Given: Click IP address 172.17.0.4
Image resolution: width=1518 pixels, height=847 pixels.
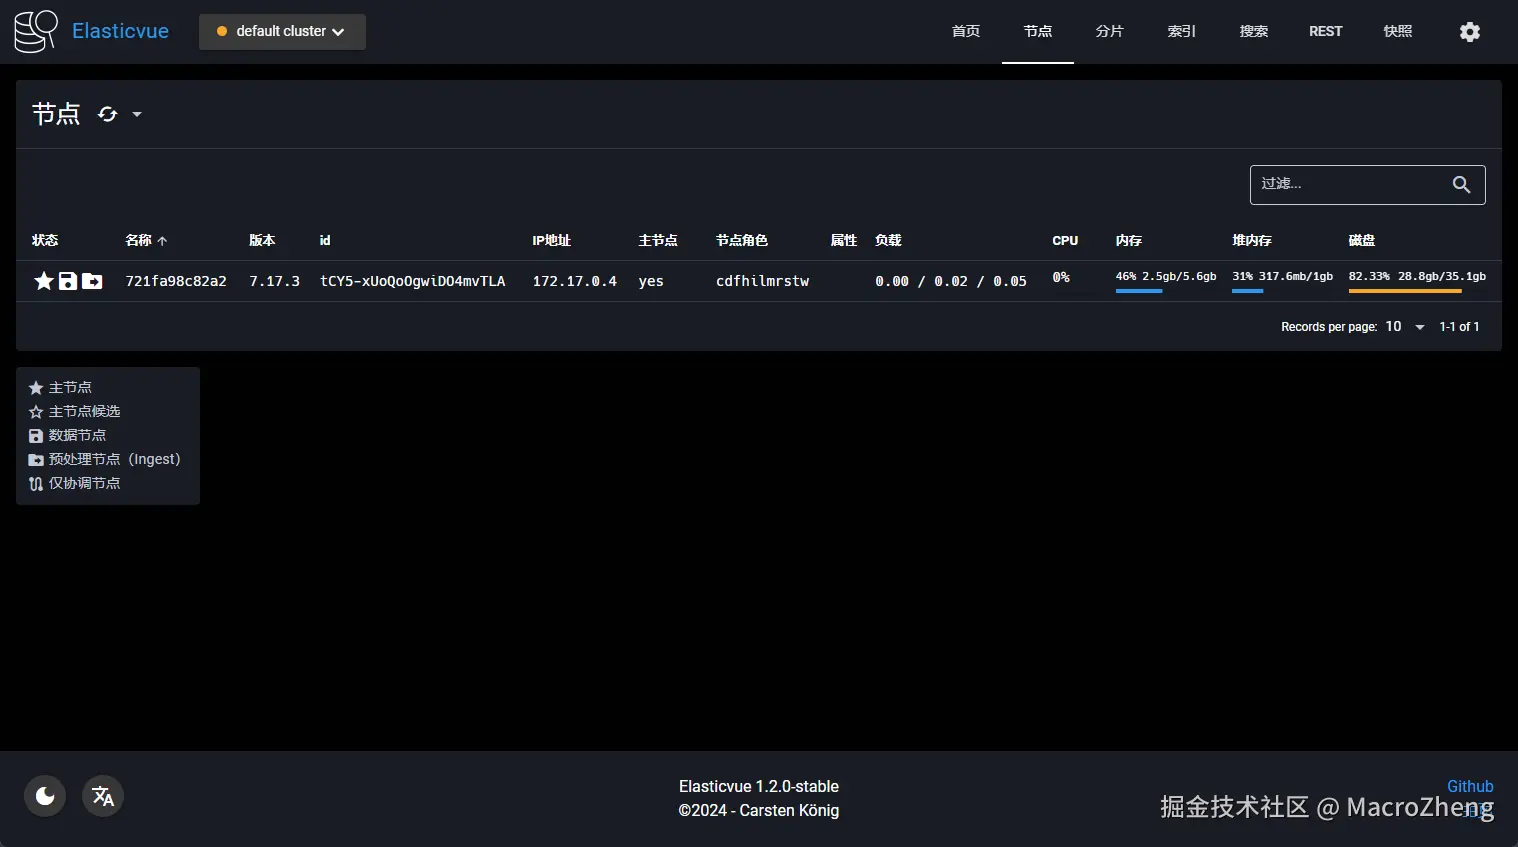Looking at the screenshot, I should (x=575, y=281).
